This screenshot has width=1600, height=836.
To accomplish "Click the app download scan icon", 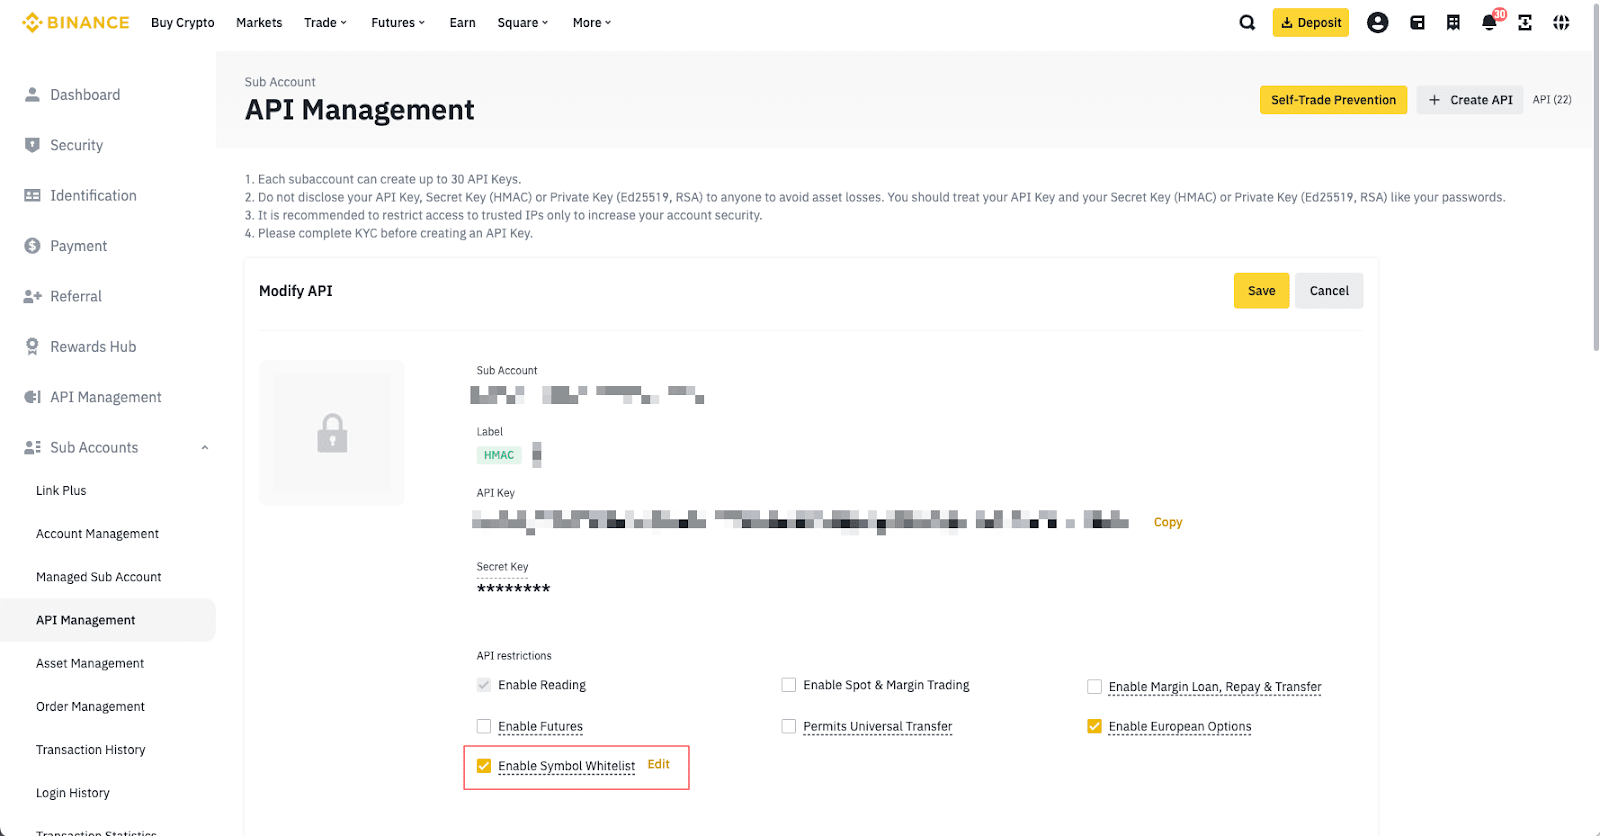I will coord(1525,23).
